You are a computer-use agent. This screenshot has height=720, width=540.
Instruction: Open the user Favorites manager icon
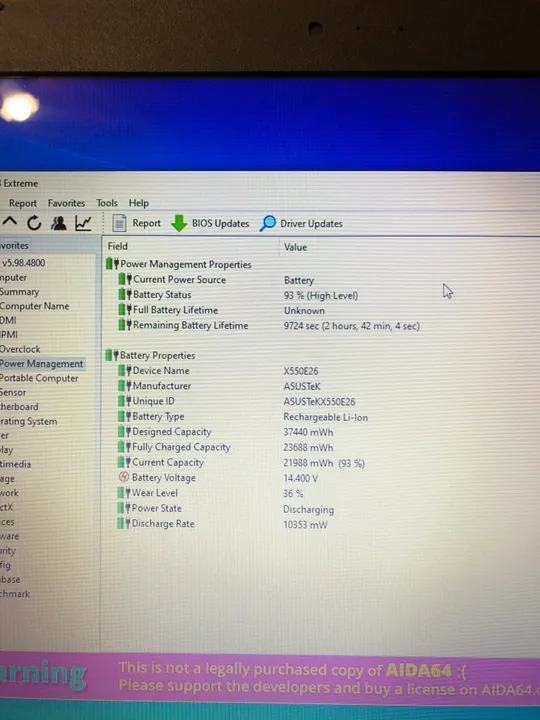click(x=58, y=223)
